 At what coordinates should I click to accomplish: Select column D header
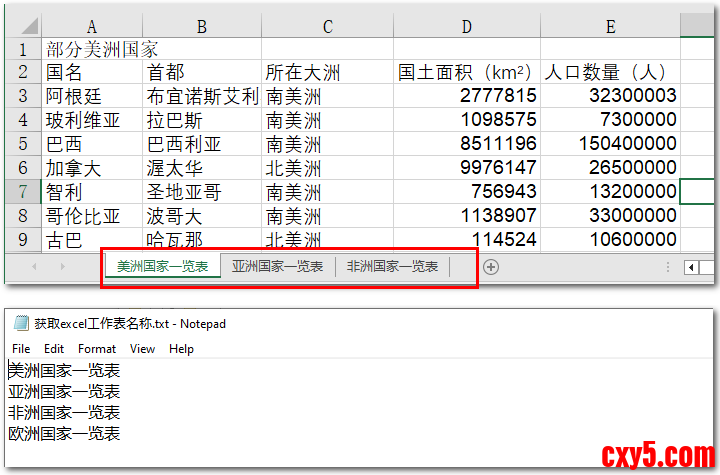click(x=467, y=27)
